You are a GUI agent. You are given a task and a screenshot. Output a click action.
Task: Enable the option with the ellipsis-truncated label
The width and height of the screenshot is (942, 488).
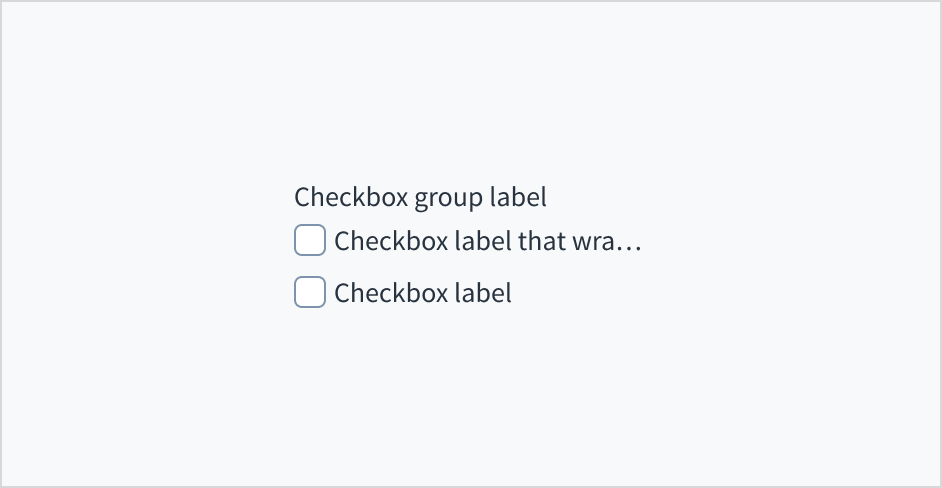(x=310, y=241)
